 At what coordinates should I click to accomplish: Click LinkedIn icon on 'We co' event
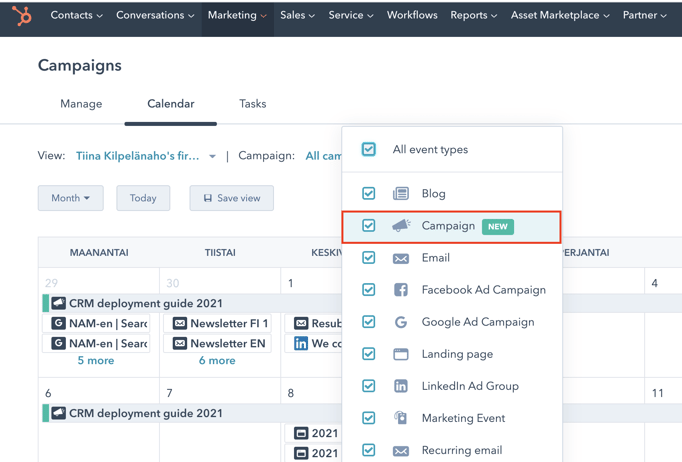coord(301,343)
